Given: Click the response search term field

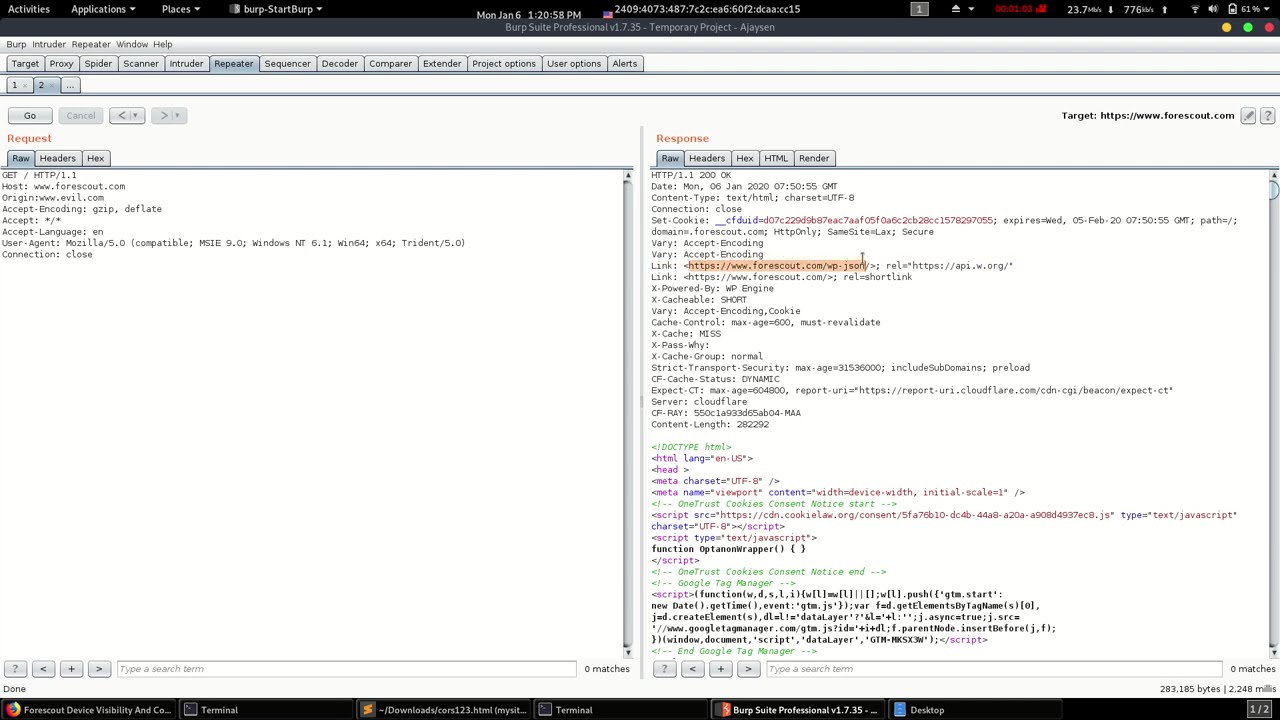Looking at the screenshot, I should coord(994,669).
